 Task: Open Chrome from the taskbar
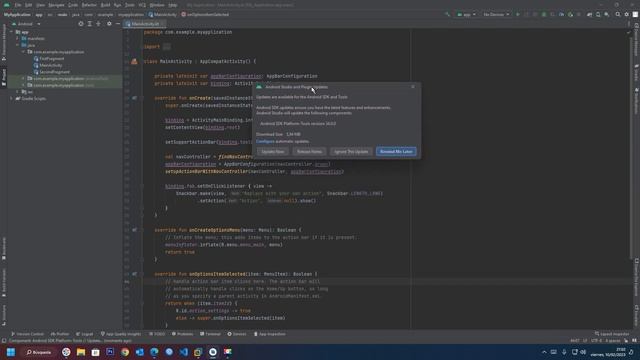125,352
